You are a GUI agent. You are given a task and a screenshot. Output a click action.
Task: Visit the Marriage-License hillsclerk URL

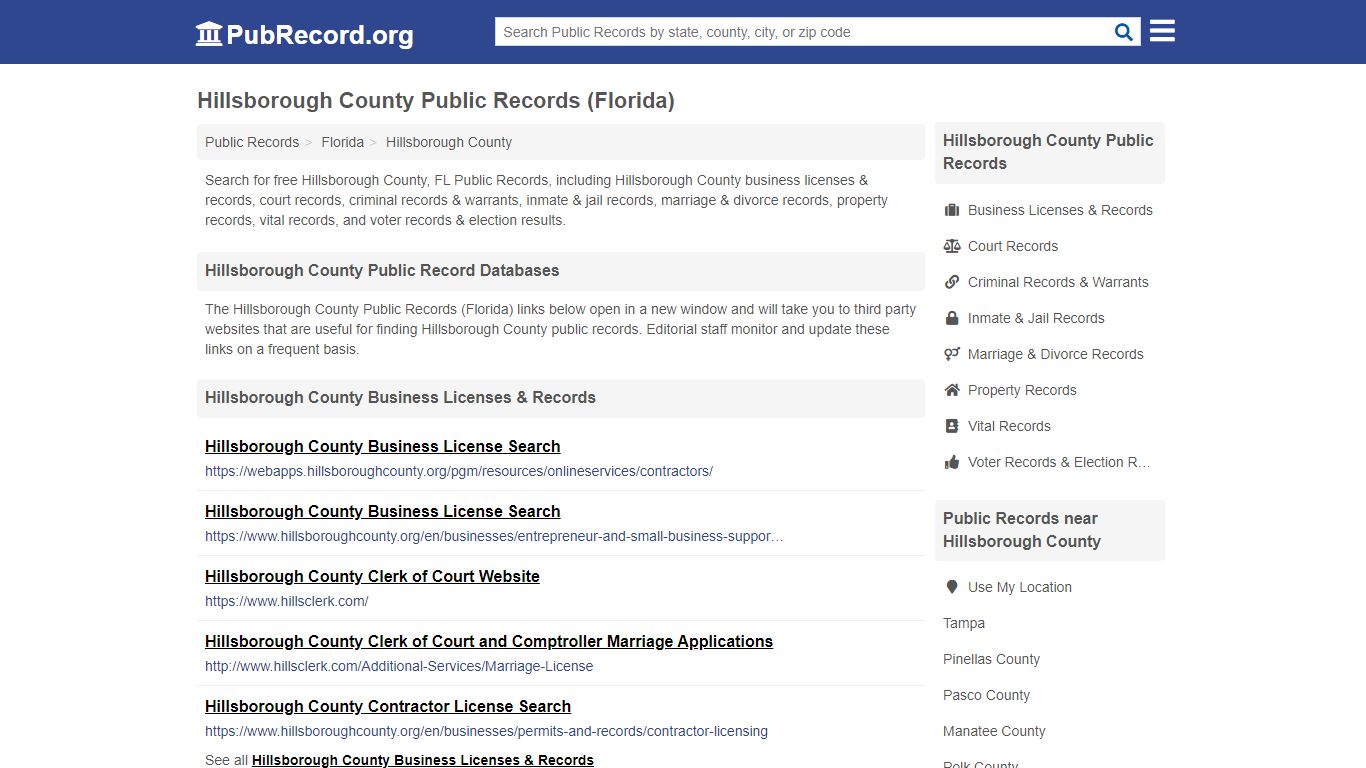pyautogui.click(x=399, y=666)
